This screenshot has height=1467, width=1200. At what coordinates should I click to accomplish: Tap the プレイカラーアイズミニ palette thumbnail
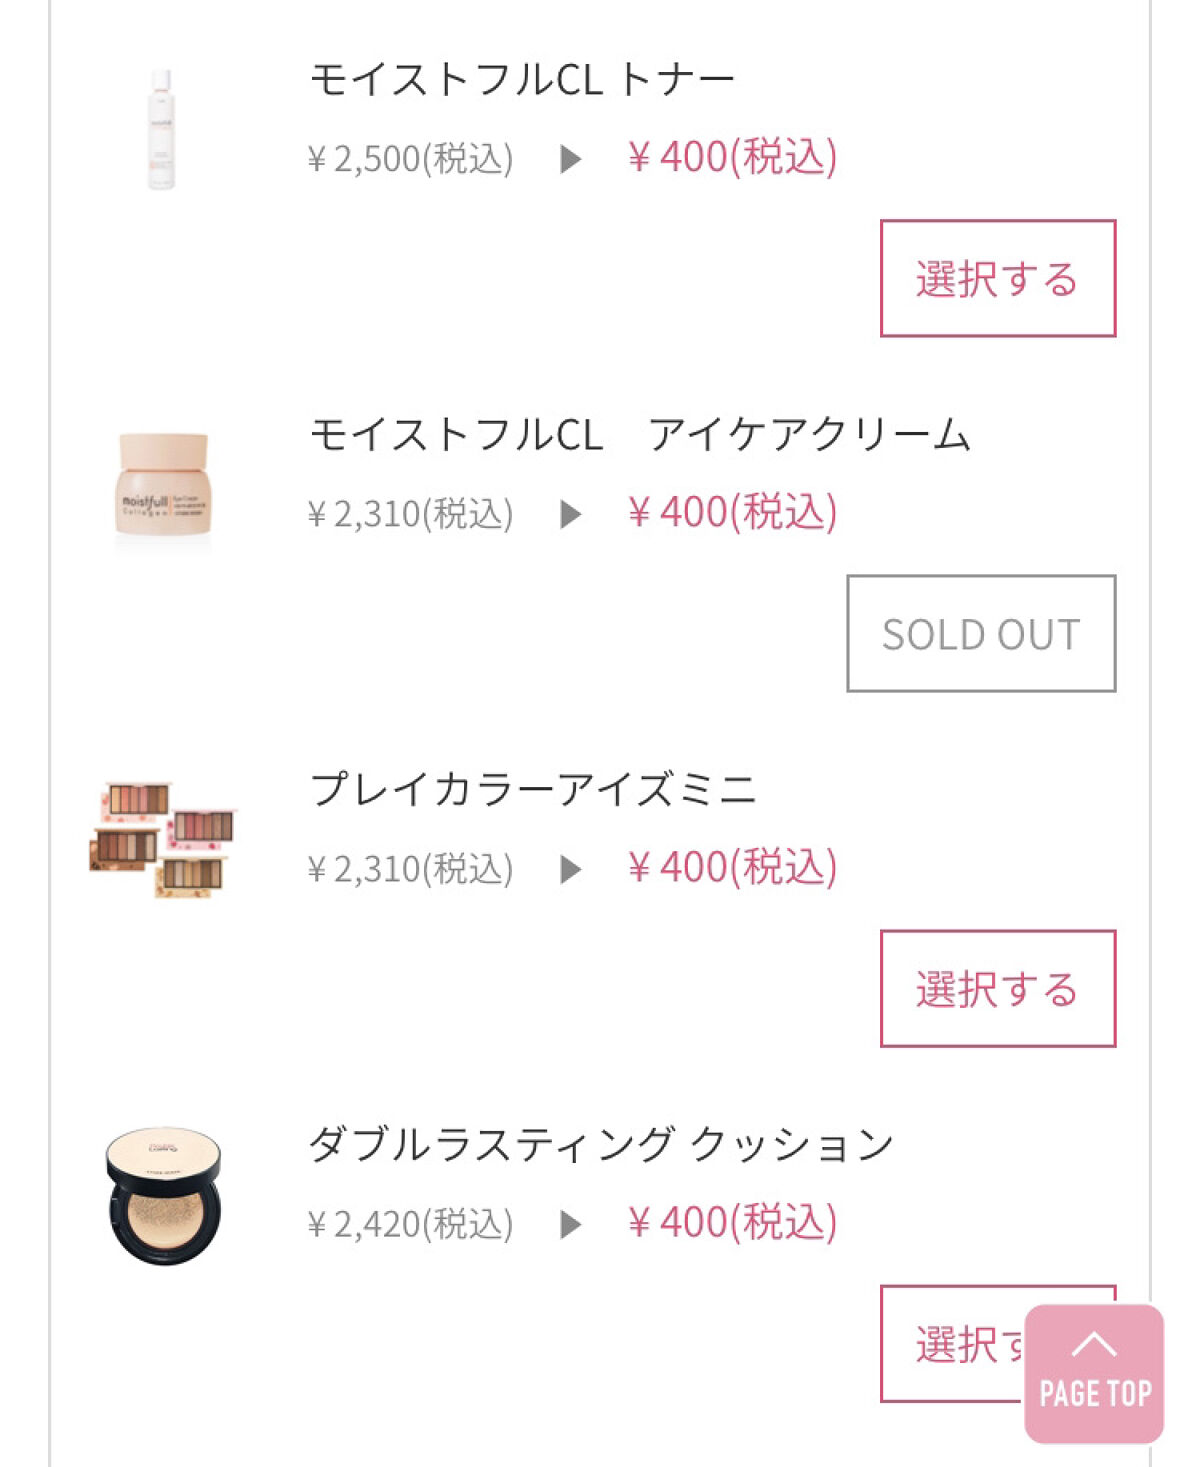(x=163, y=840)
